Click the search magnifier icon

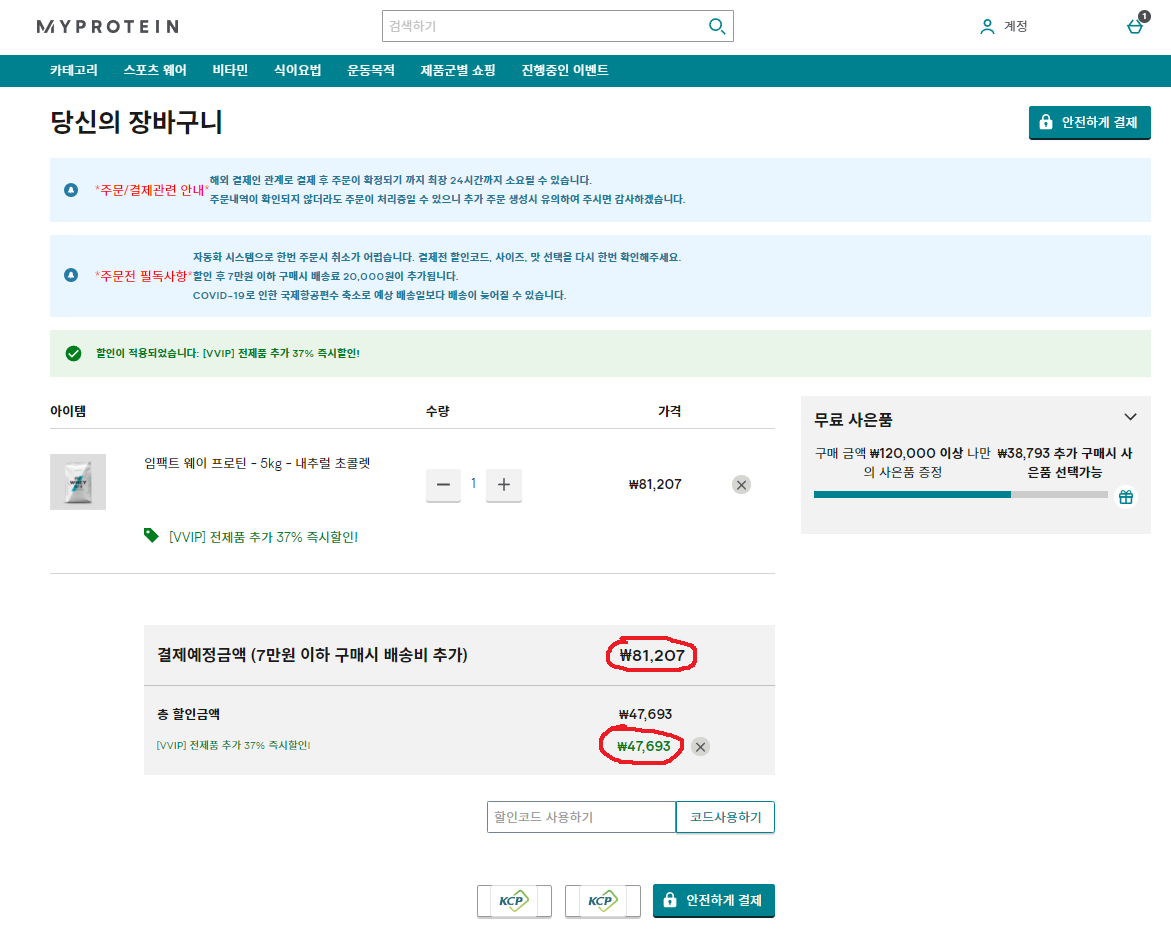pos(716,26)
